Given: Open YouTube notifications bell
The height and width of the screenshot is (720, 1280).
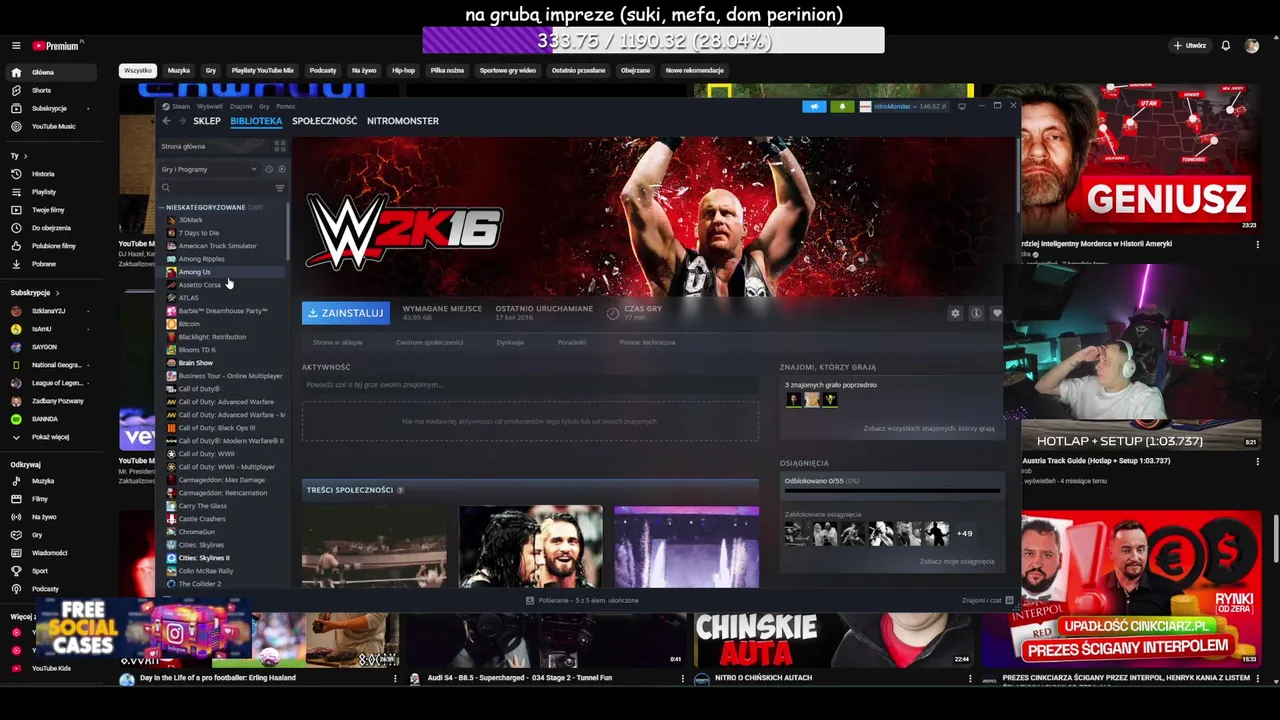Looking at the screenshot, I should (x=1226, y=46).
